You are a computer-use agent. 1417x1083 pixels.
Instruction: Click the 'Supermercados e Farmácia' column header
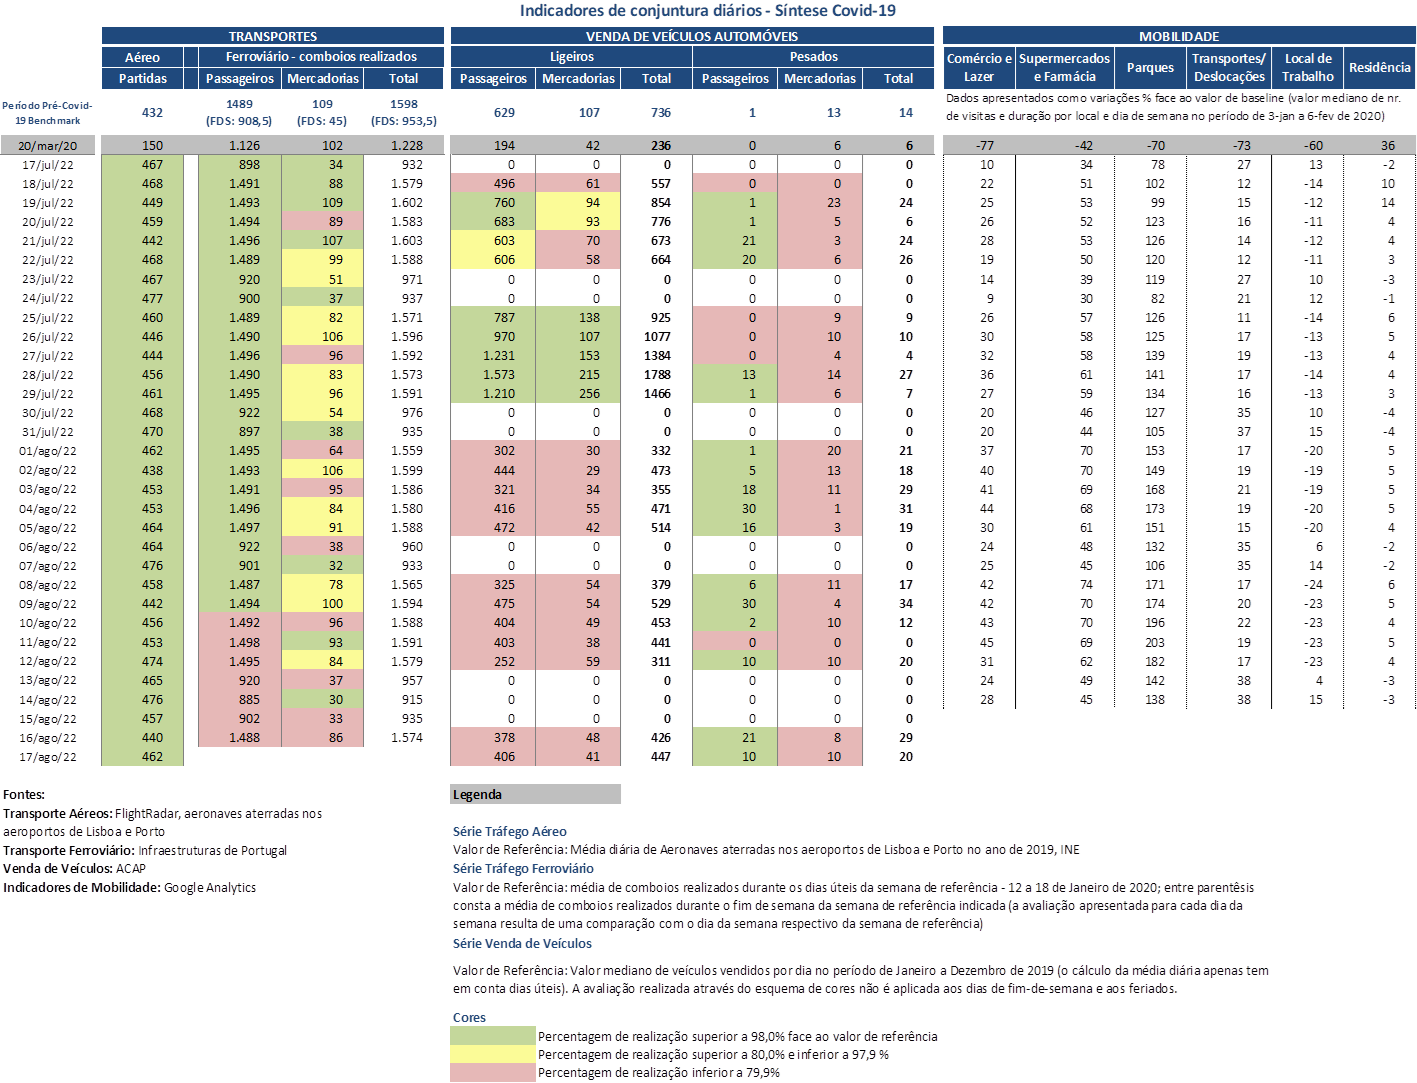pos(1065,67)
